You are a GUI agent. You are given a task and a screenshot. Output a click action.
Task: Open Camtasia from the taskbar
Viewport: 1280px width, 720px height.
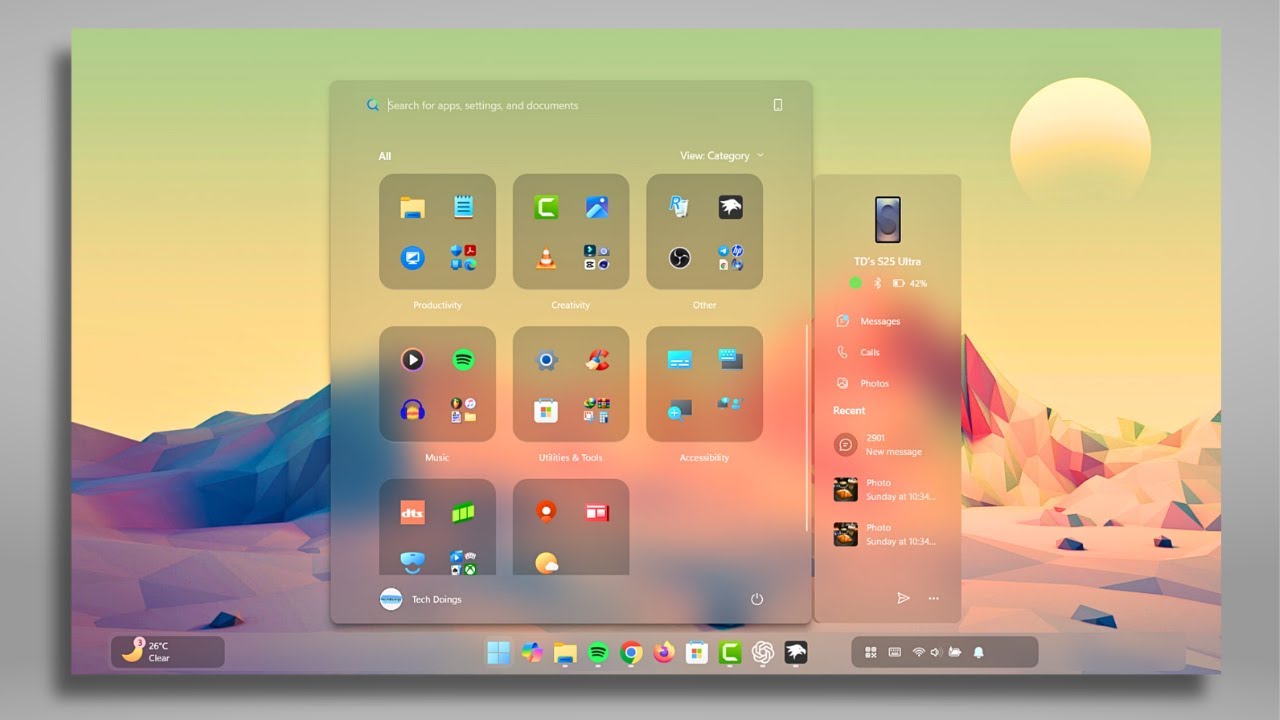tap(730, 653)
